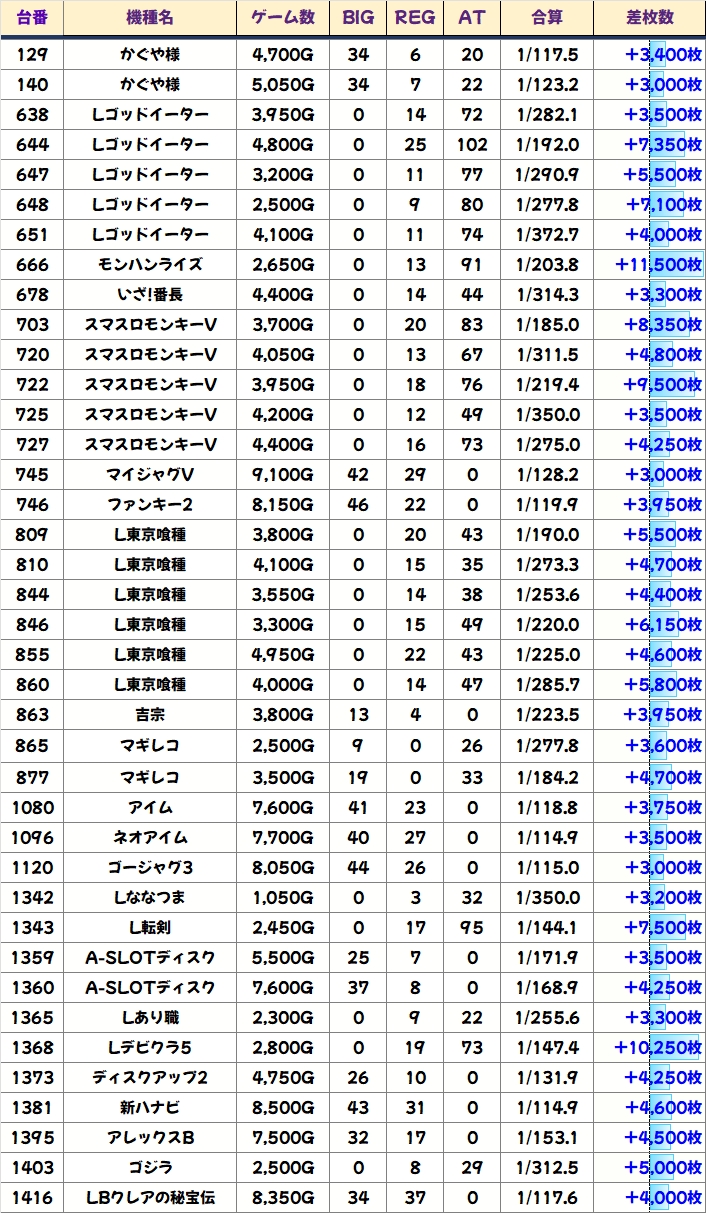Click the 台番 column header
The height and width of the screenshot is (1213, 706).
pos(32,18)
